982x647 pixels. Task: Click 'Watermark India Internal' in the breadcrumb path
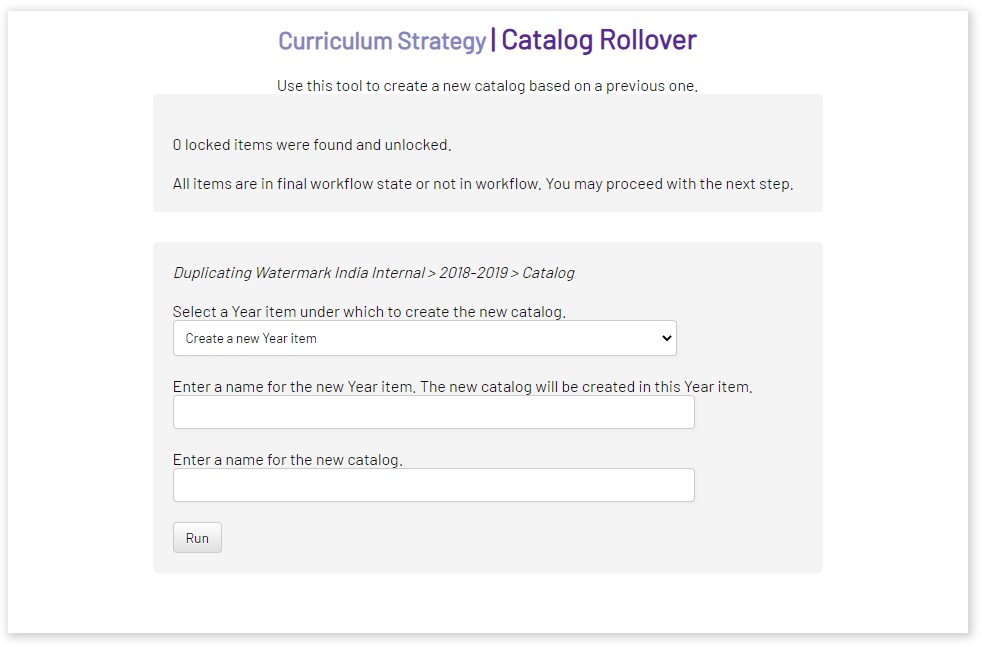click(338, 273)
